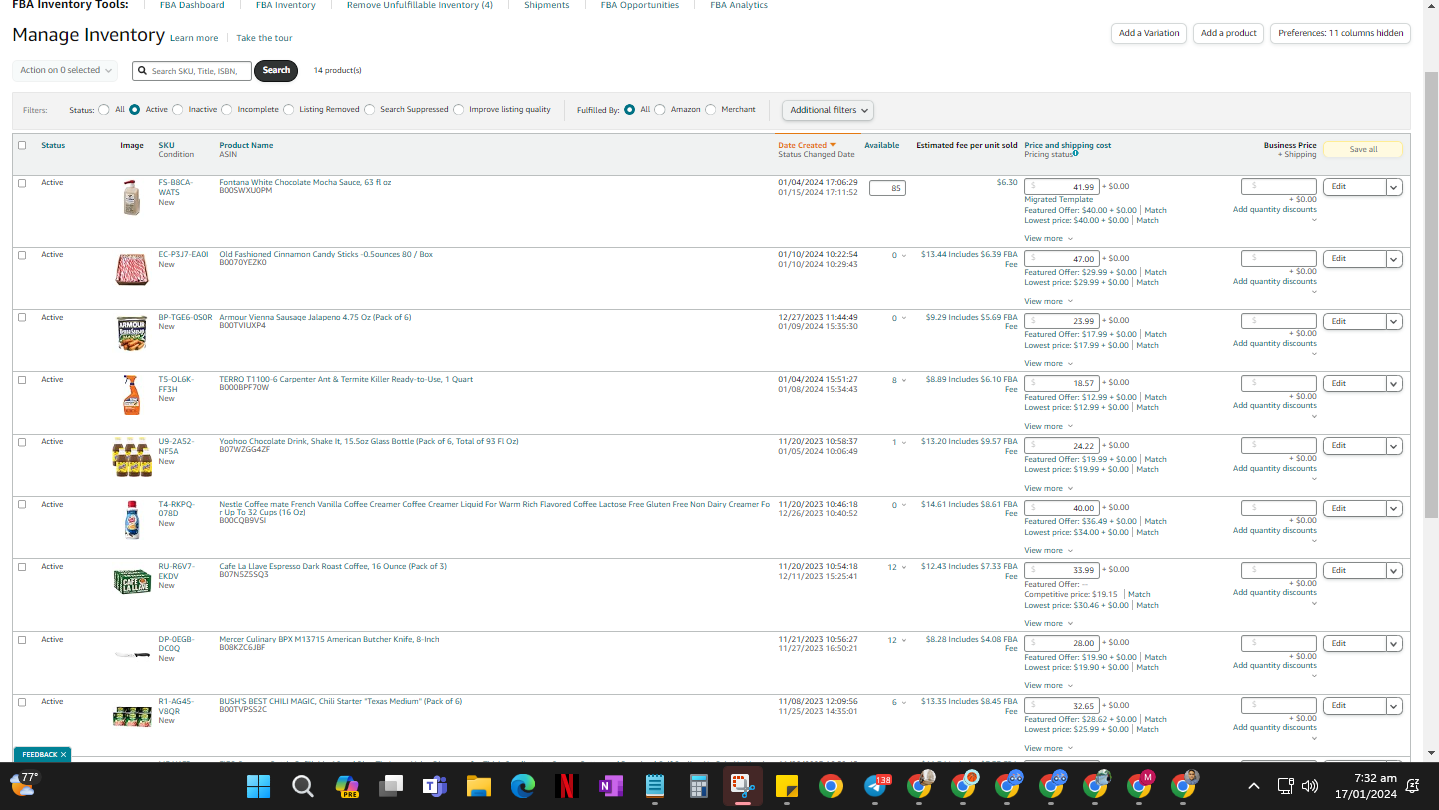Open Edit dropdown arrow for Fontana Mocha Sauce
Screen dimensions: 1439x810
(1394, 187)
